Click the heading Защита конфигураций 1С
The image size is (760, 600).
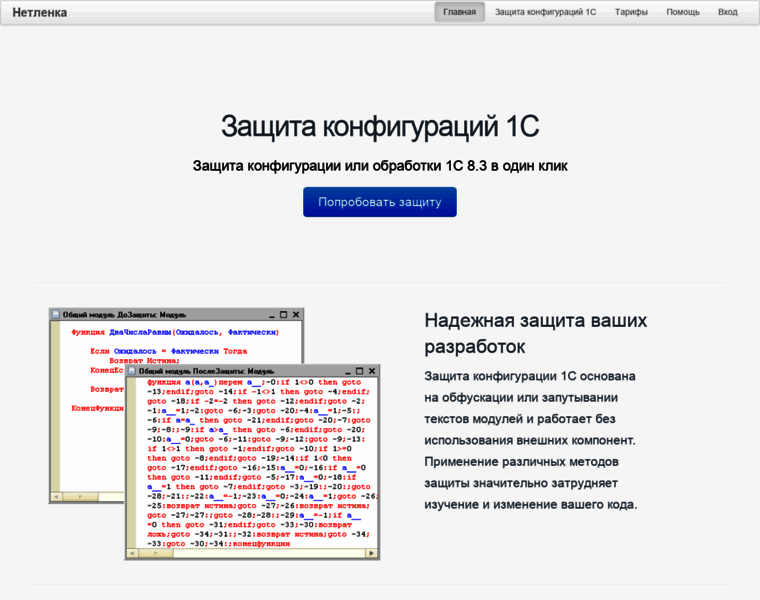click(380, 126)
